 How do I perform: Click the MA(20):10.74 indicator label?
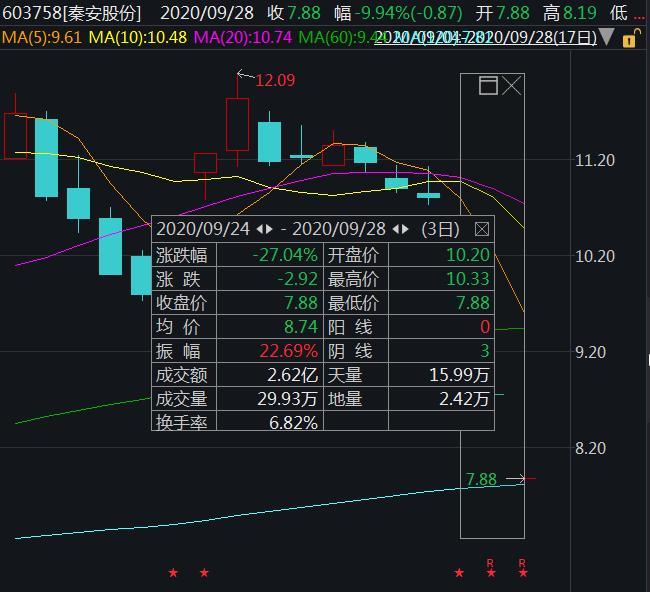click(243, 38)
